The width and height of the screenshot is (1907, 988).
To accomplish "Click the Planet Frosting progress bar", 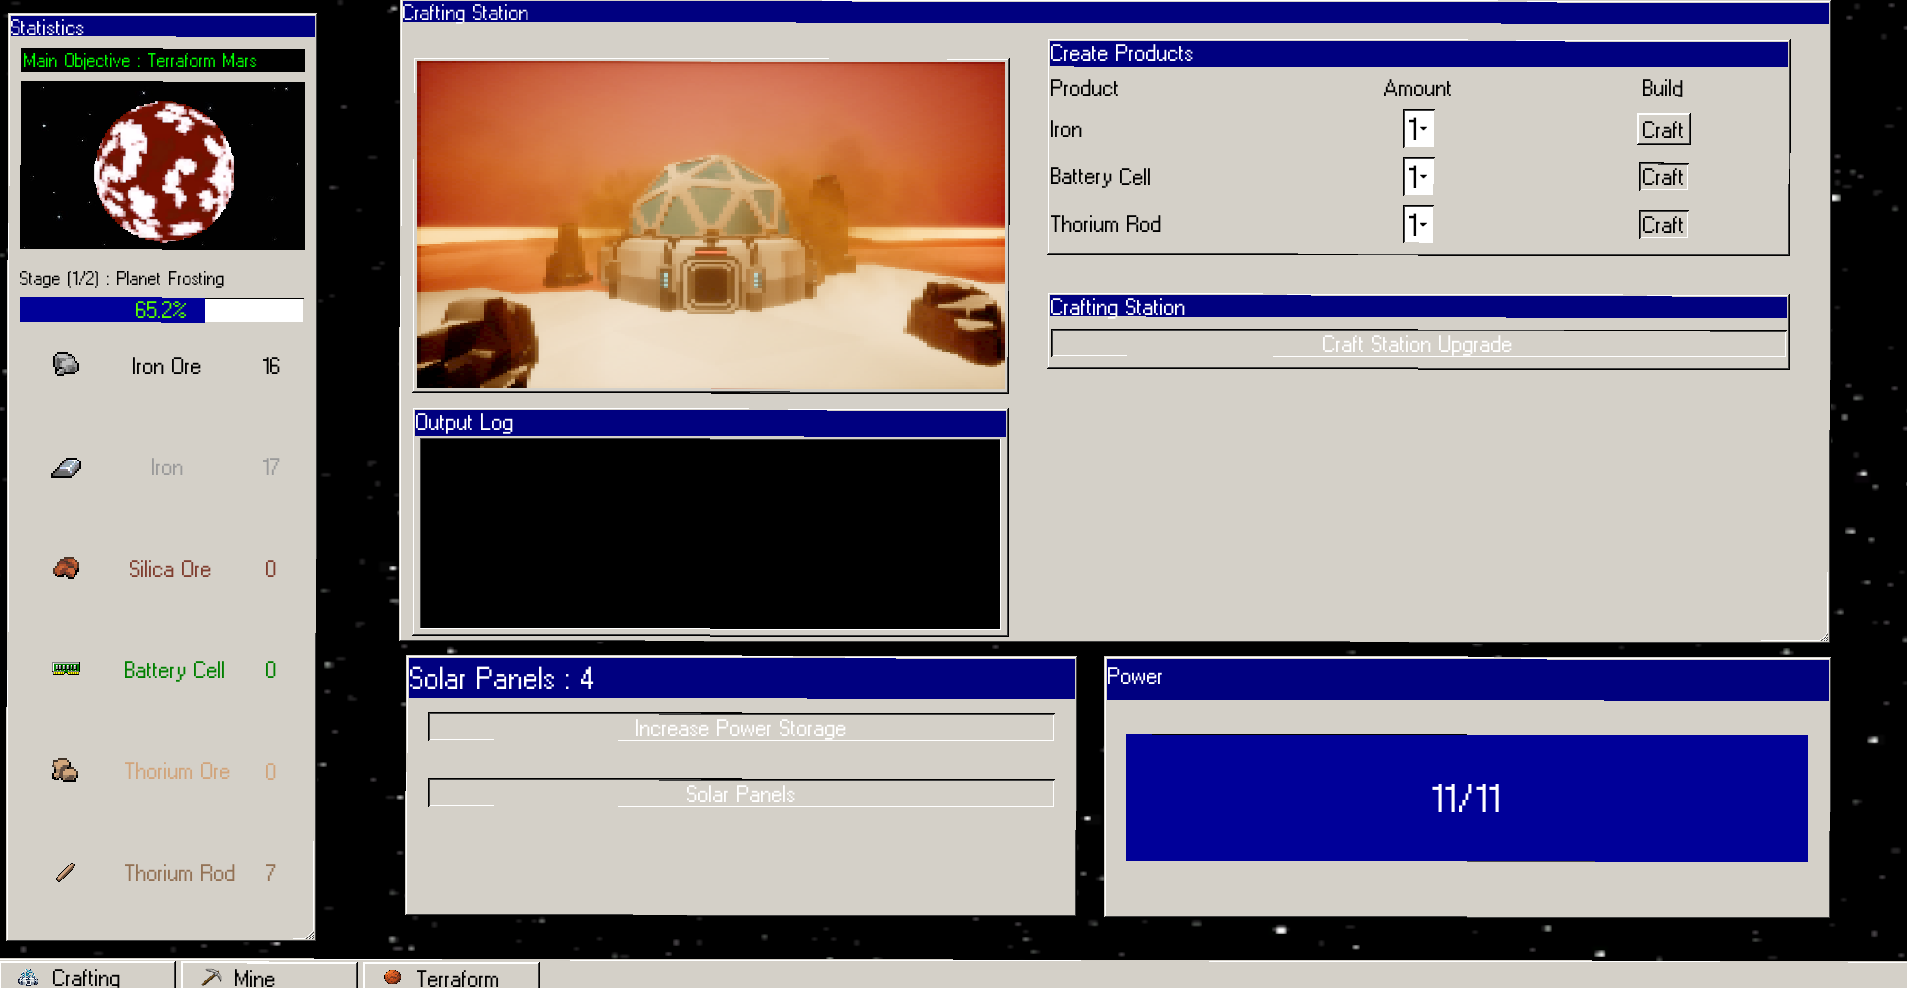I will click(x=161, y=310).
